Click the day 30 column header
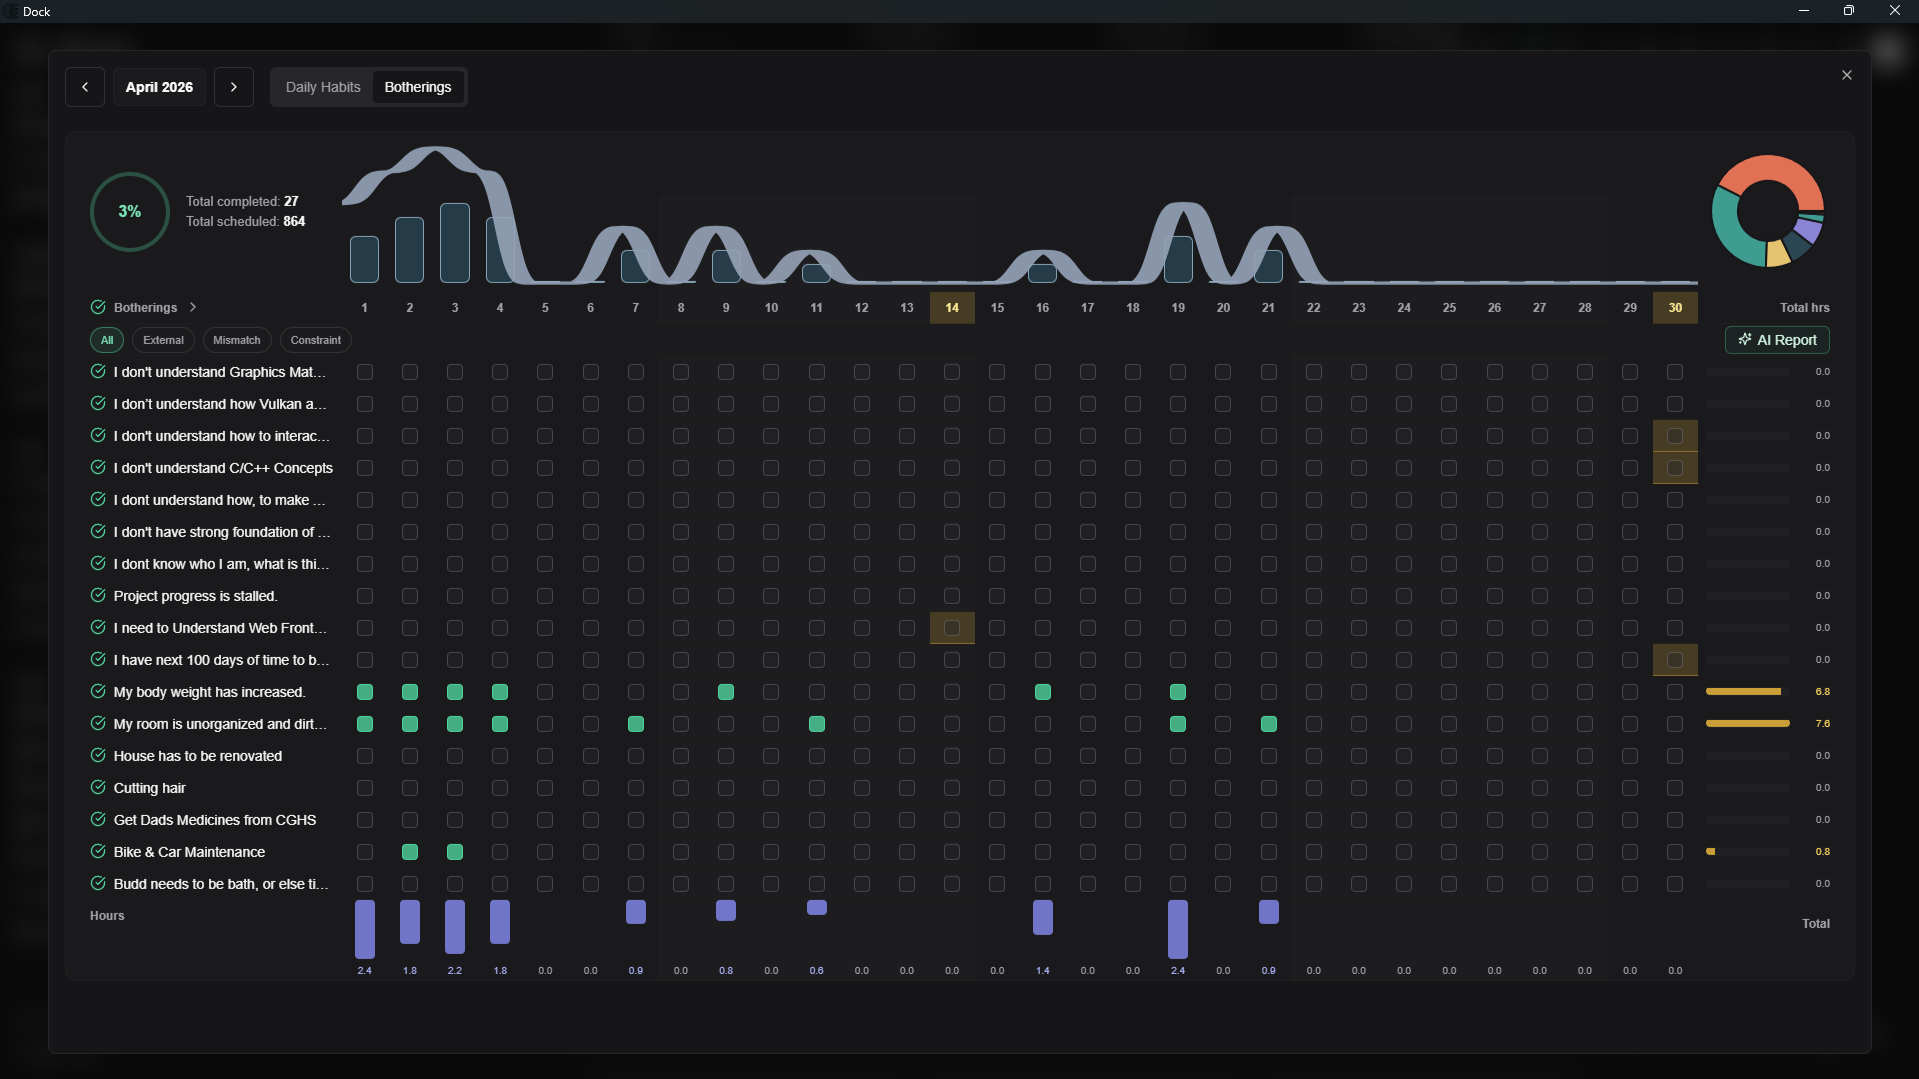The width and height of the screenshot is (1919, 1079). (x=1675, y=308)
